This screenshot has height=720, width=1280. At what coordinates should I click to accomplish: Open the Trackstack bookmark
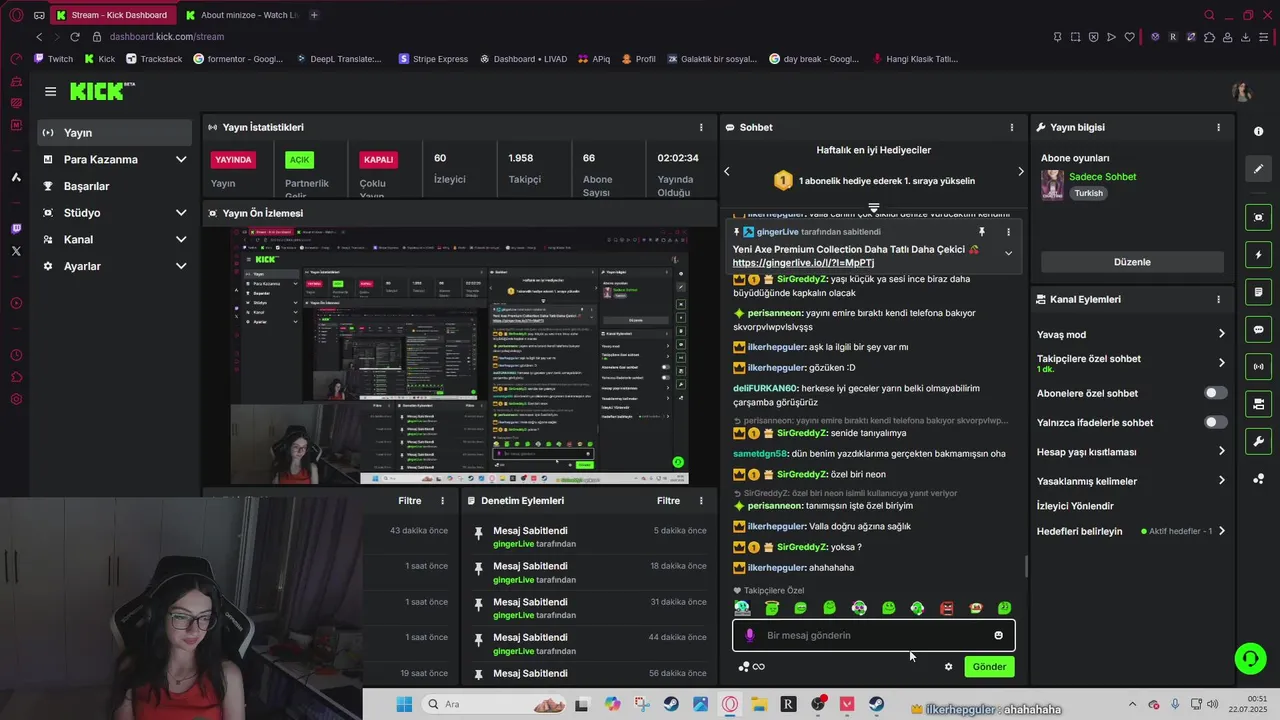[x=154, y=59]
